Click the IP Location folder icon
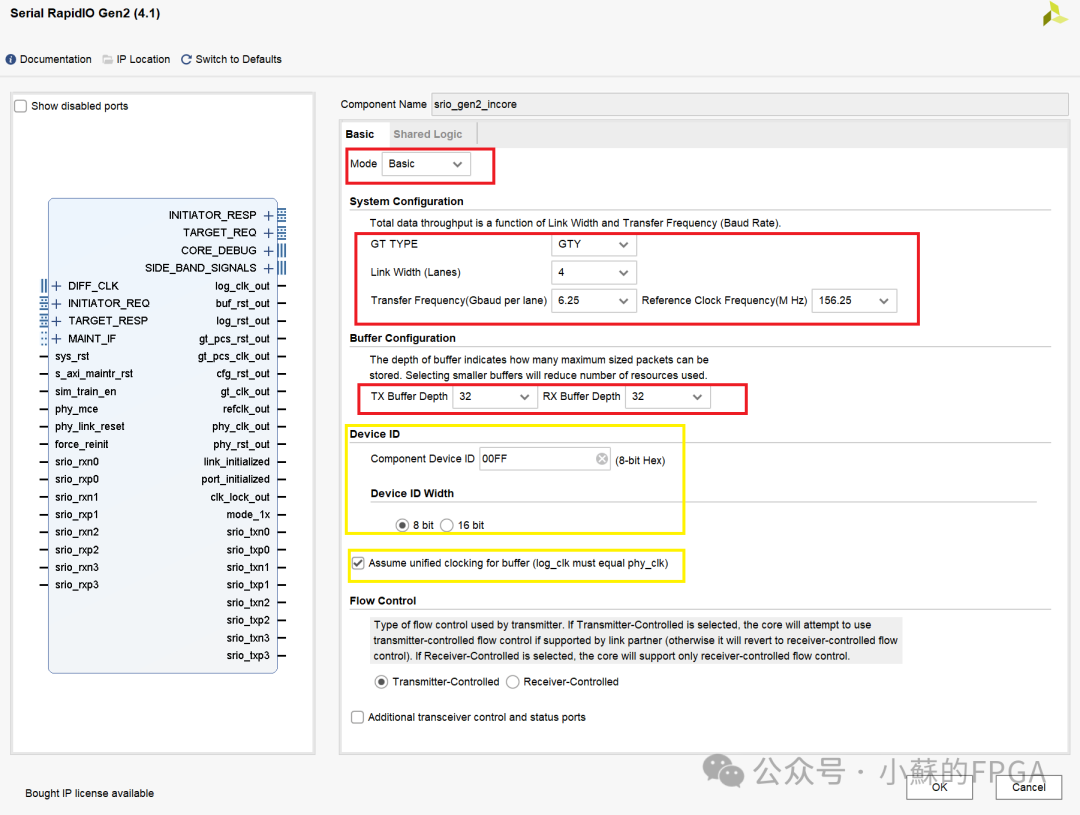This screenshot has width=1080, height=815. coord(107,59)
